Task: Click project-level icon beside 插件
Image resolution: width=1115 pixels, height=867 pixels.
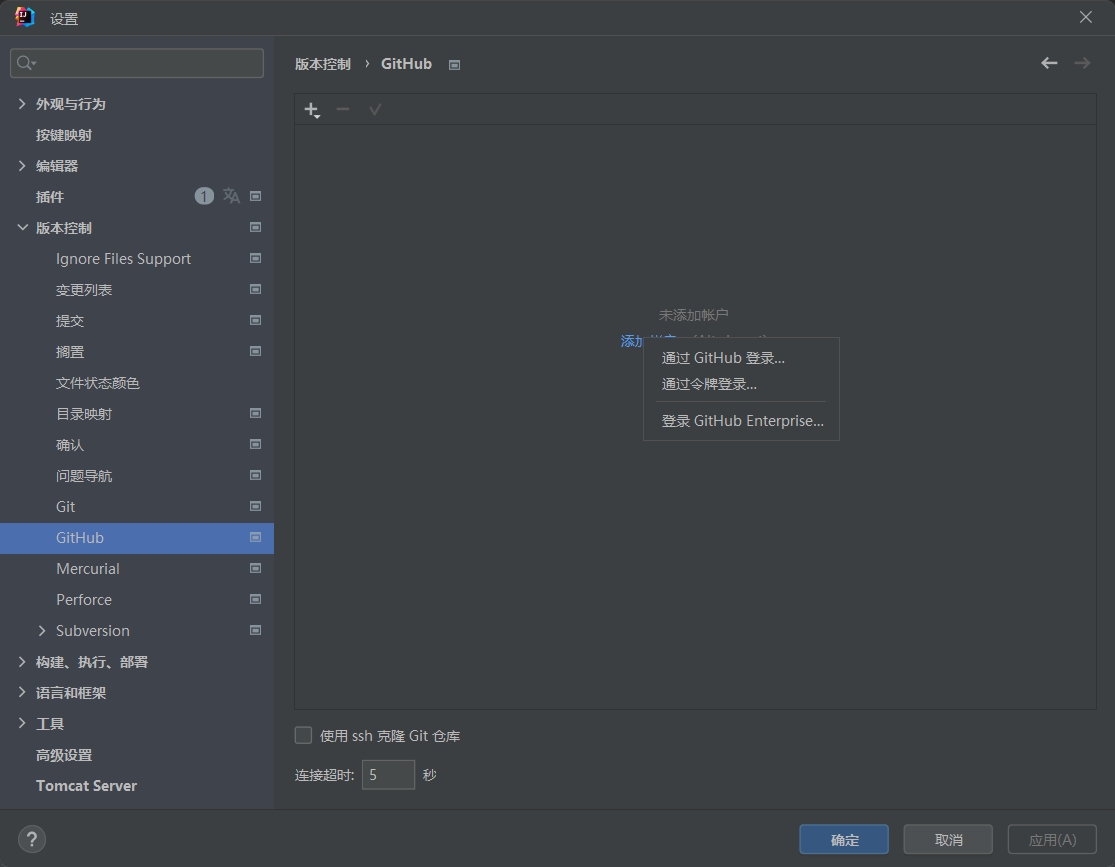Action: coord(255,196)
